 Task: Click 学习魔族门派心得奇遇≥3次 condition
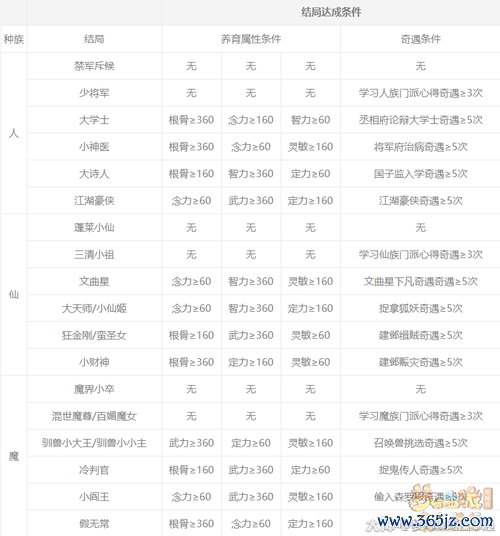point(420,416)
